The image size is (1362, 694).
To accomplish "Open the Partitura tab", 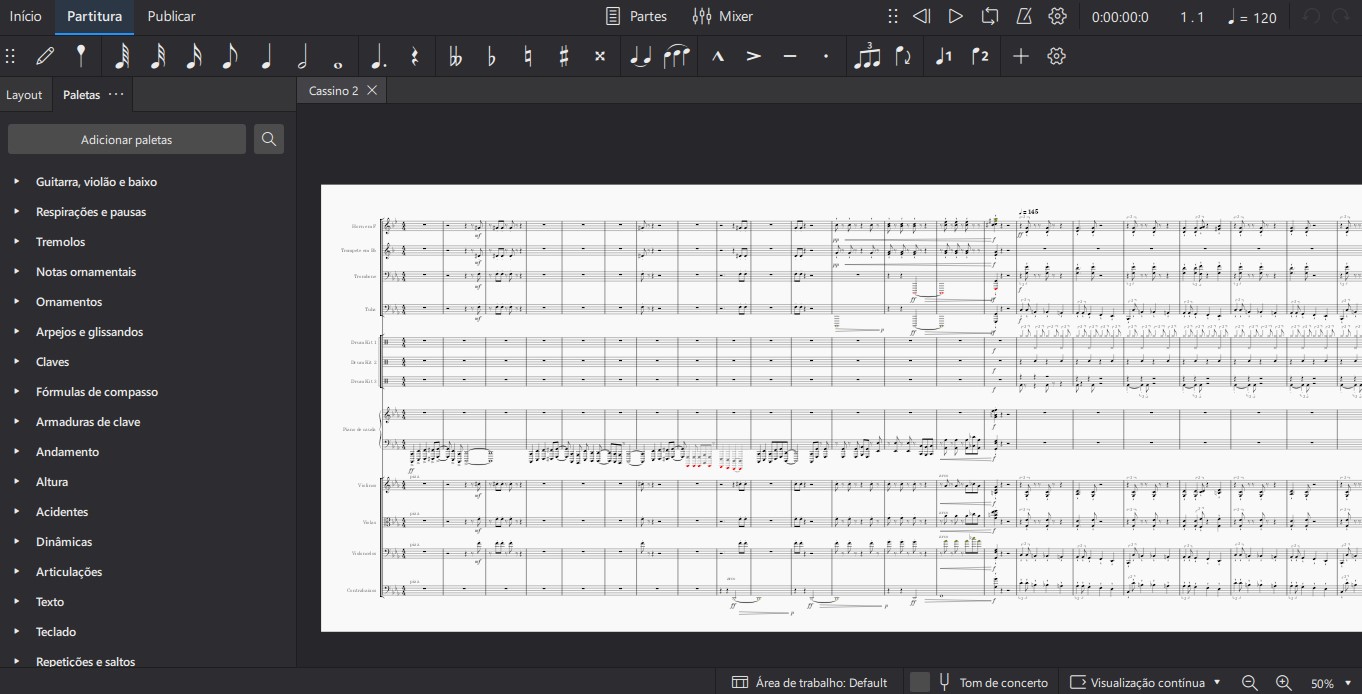I will pyautogui.click(x=94, y=16).
